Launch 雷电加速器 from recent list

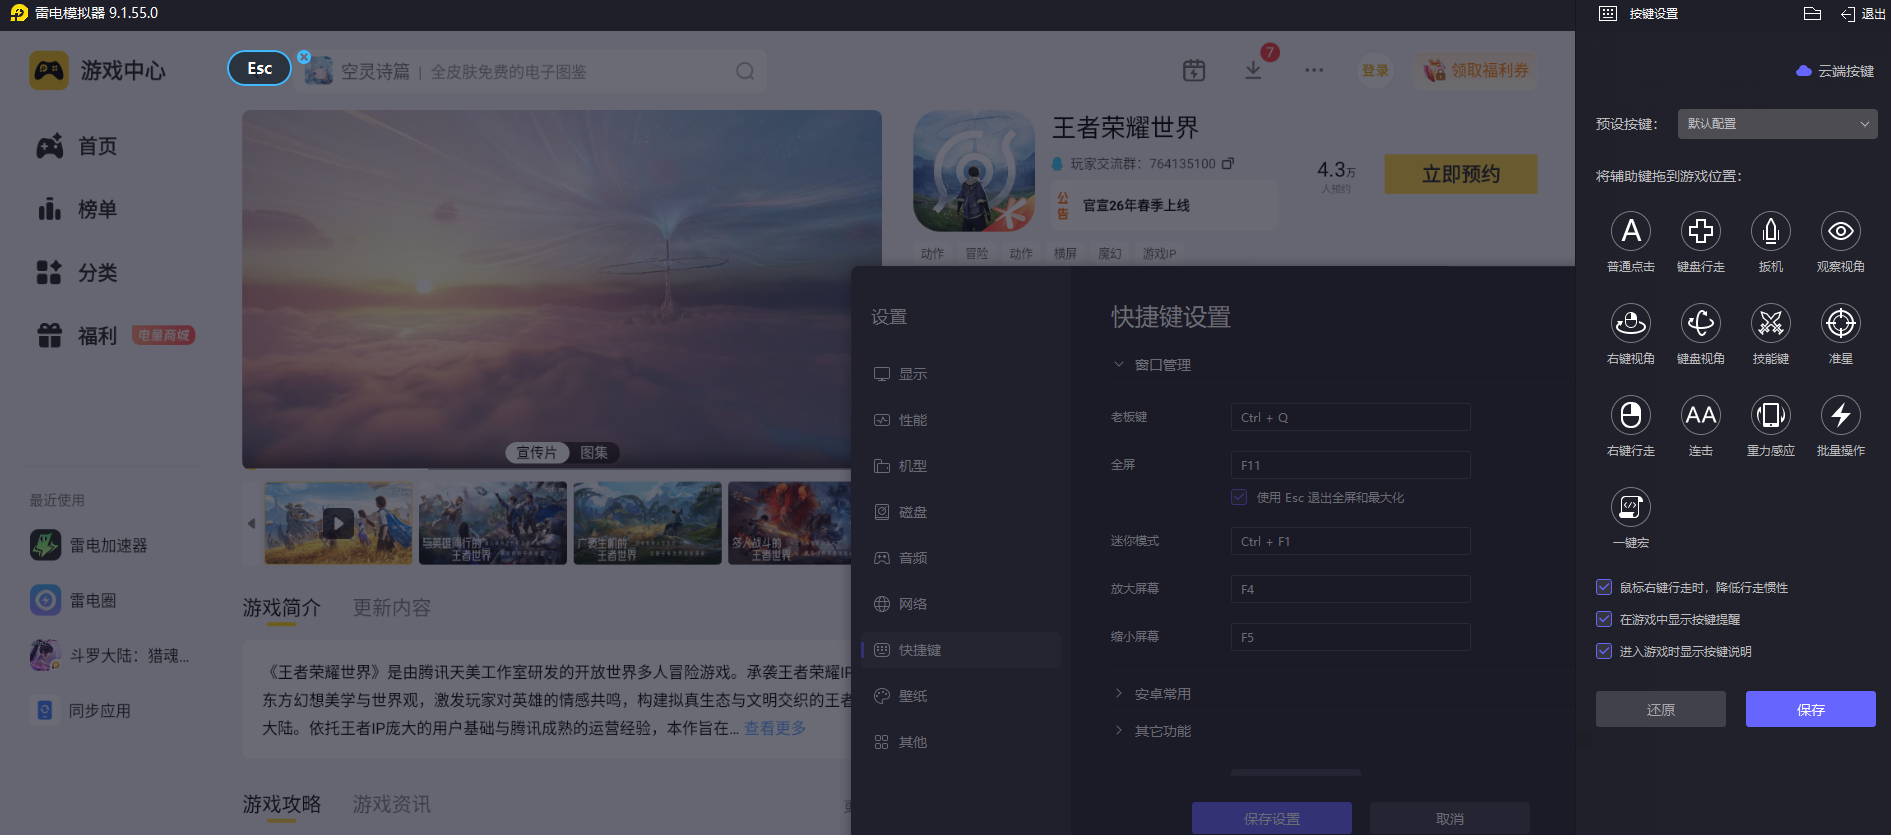coord(89,545)
